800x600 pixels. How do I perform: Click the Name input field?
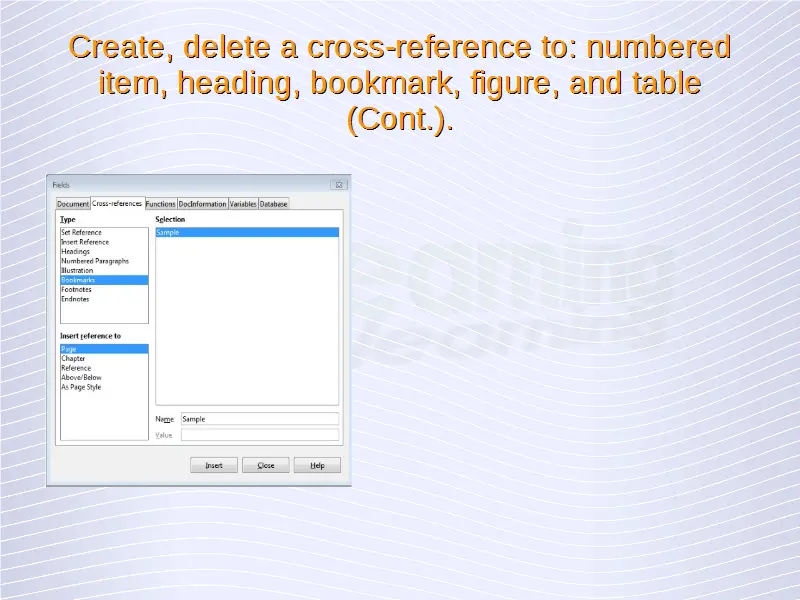(259, 419)
